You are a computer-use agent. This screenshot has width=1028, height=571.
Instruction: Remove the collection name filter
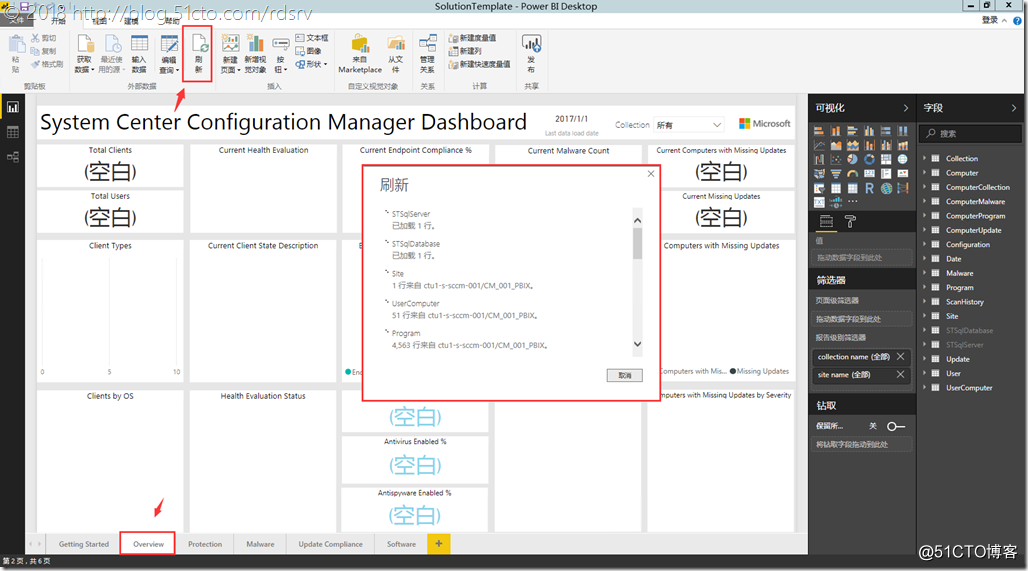tap(900, 357)
